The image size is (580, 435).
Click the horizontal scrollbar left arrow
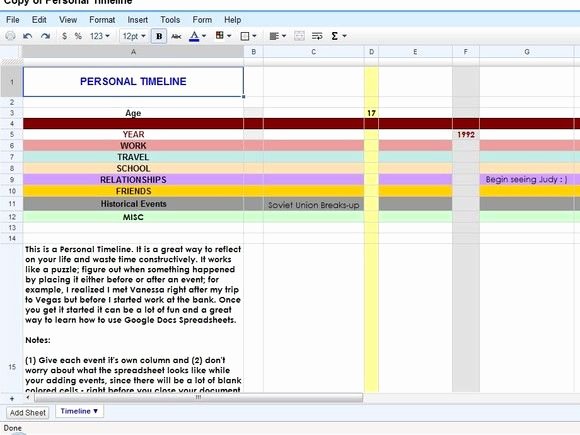tap(28, 398)
